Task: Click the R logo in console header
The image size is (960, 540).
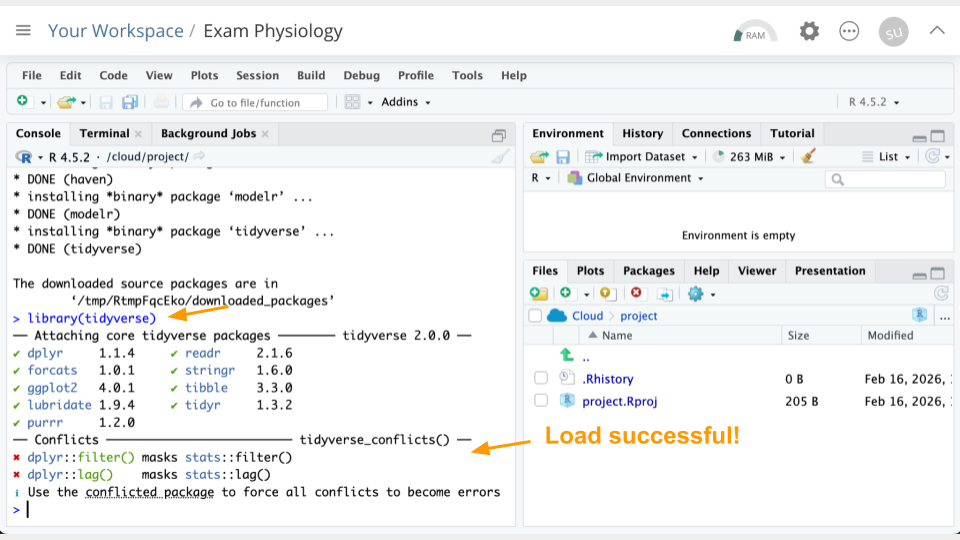Action: click(x=24, y=157)
